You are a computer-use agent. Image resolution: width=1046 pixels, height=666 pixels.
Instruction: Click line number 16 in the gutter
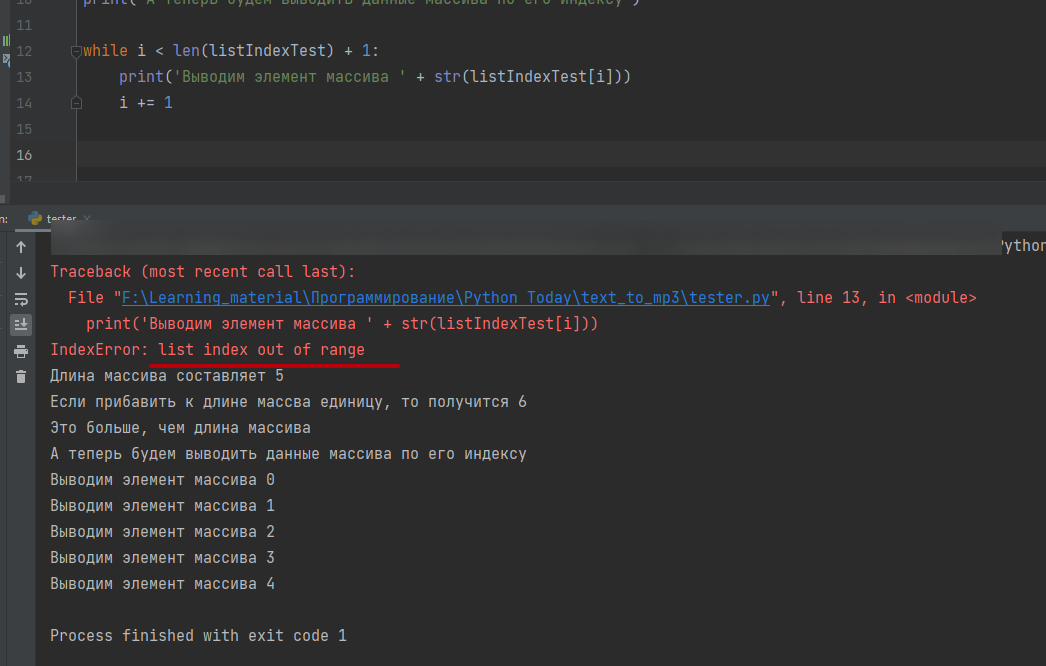[x=25, y=155]
